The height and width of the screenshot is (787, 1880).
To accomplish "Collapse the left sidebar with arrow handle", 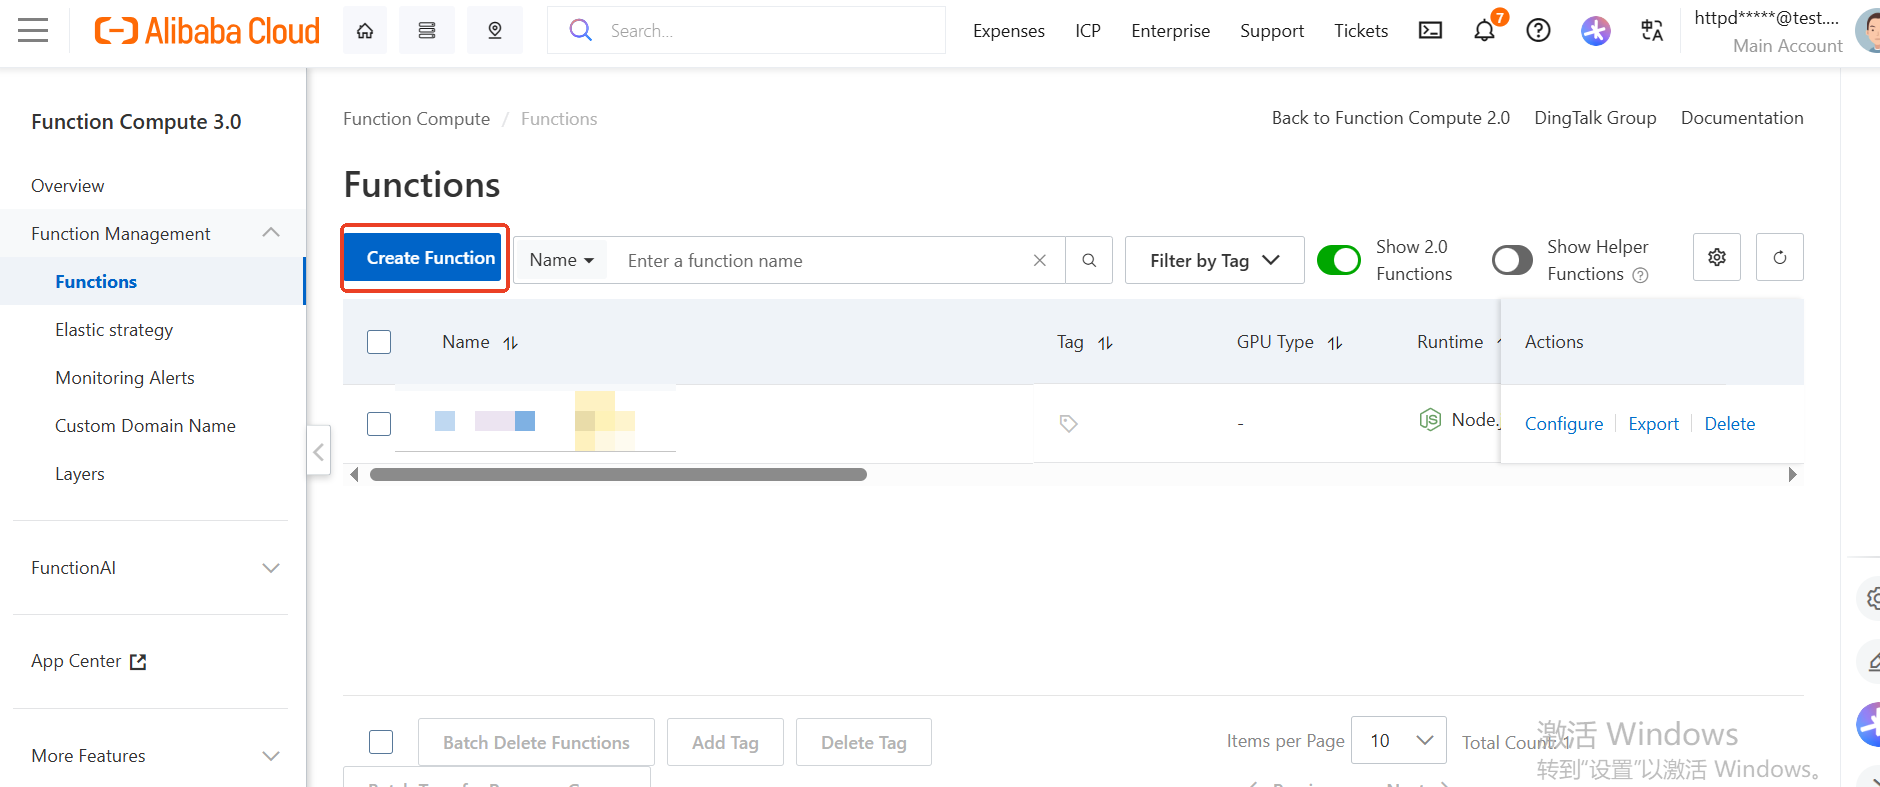I will 318,452.
